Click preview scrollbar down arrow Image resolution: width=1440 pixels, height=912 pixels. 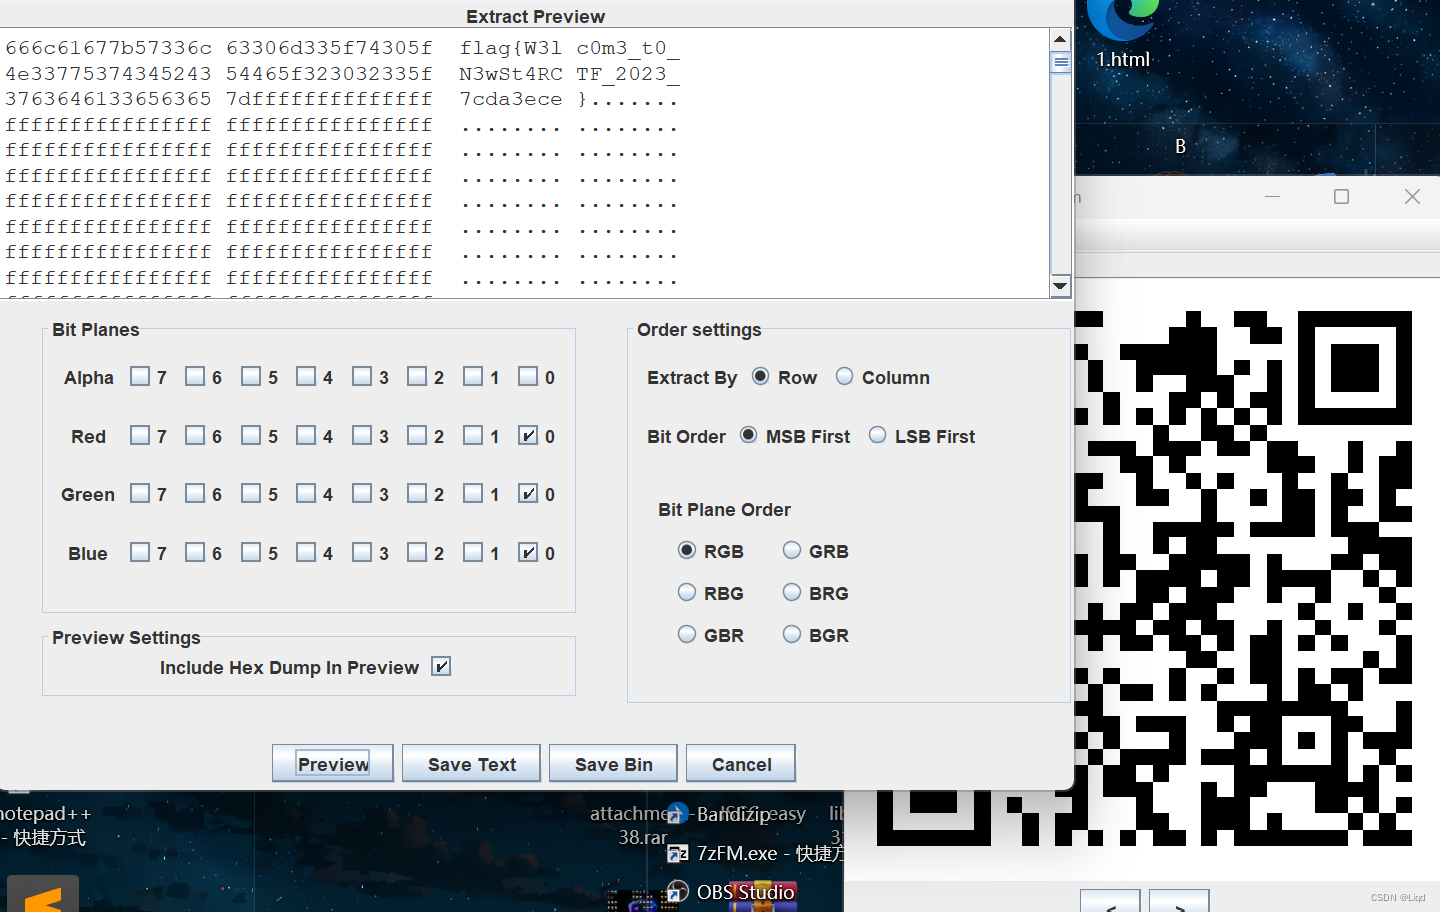pyautogui.click(x=1060, y=286)
